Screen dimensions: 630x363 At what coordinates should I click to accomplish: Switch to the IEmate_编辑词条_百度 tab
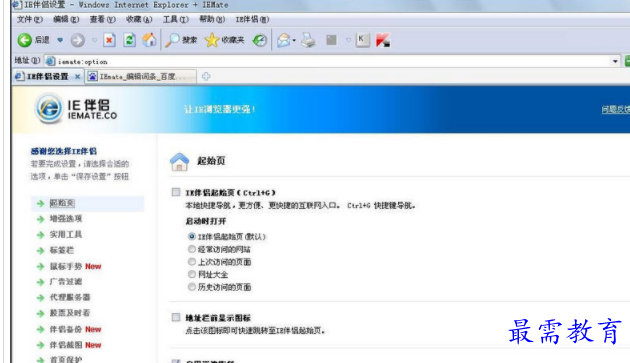coord(141,76)
